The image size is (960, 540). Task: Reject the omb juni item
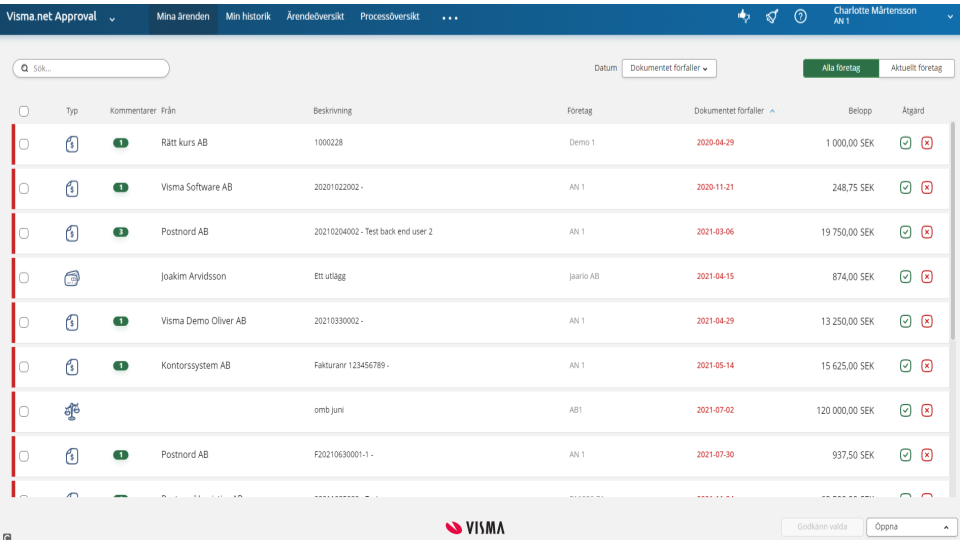[x=927, y=410]
